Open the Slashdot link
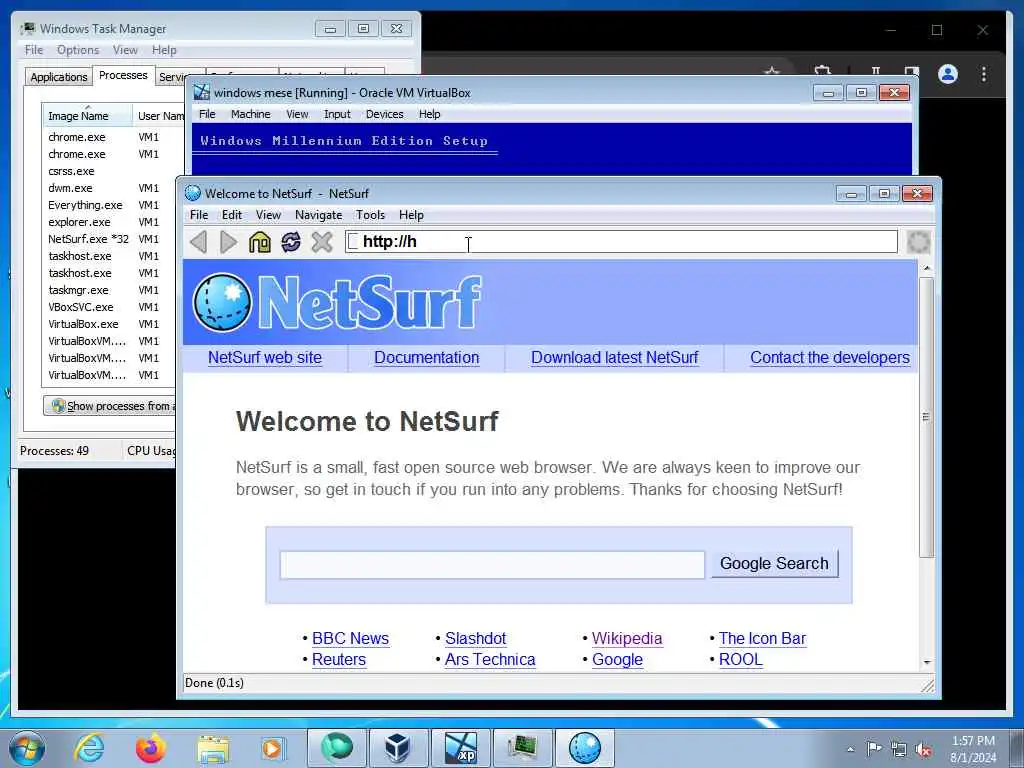Viewport: 1024px width, 768px height. [x=475, y=638]
